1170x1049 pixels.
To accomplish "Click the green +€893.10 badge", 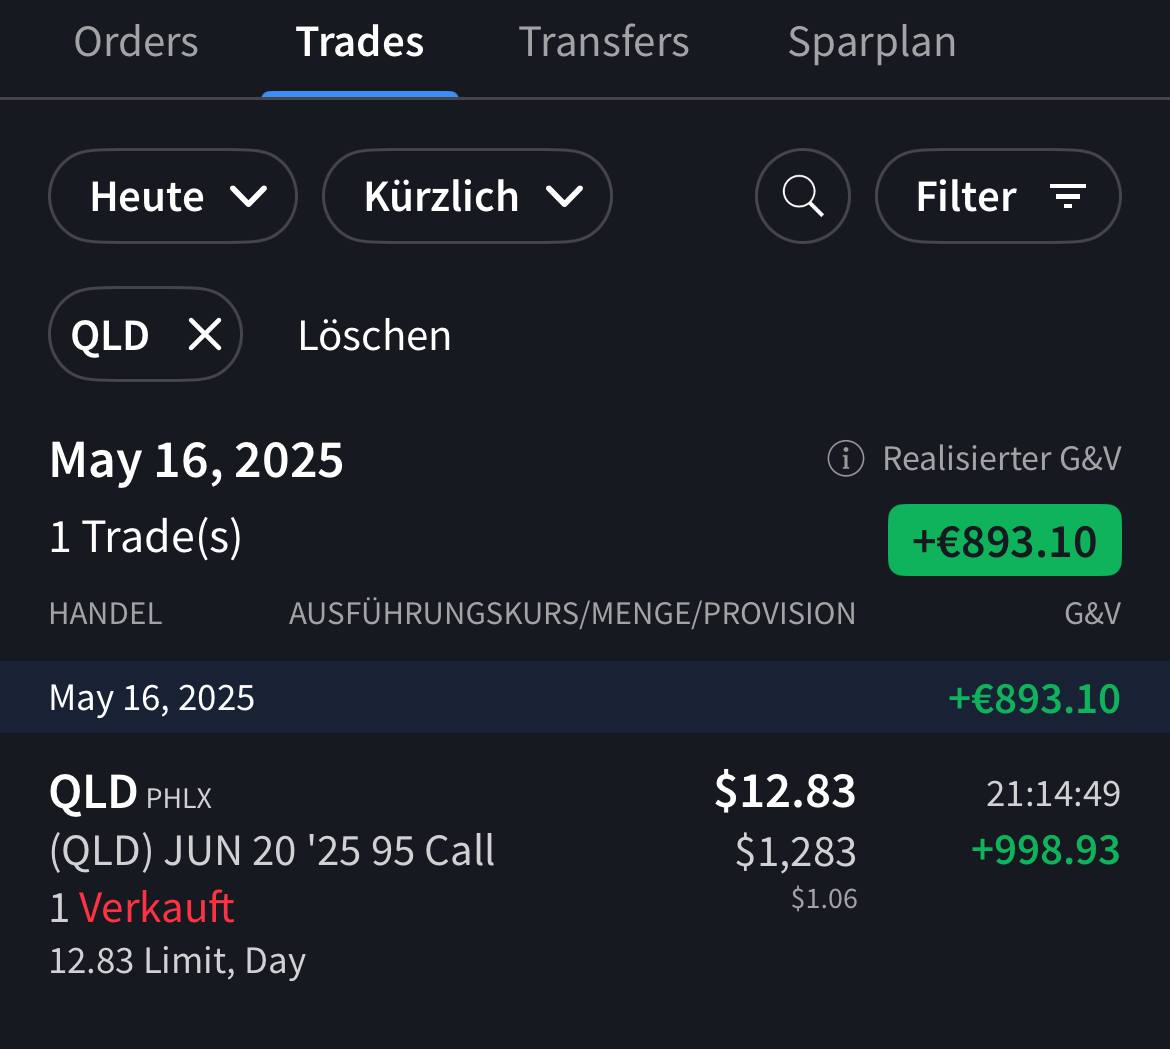I will 1004,541.
